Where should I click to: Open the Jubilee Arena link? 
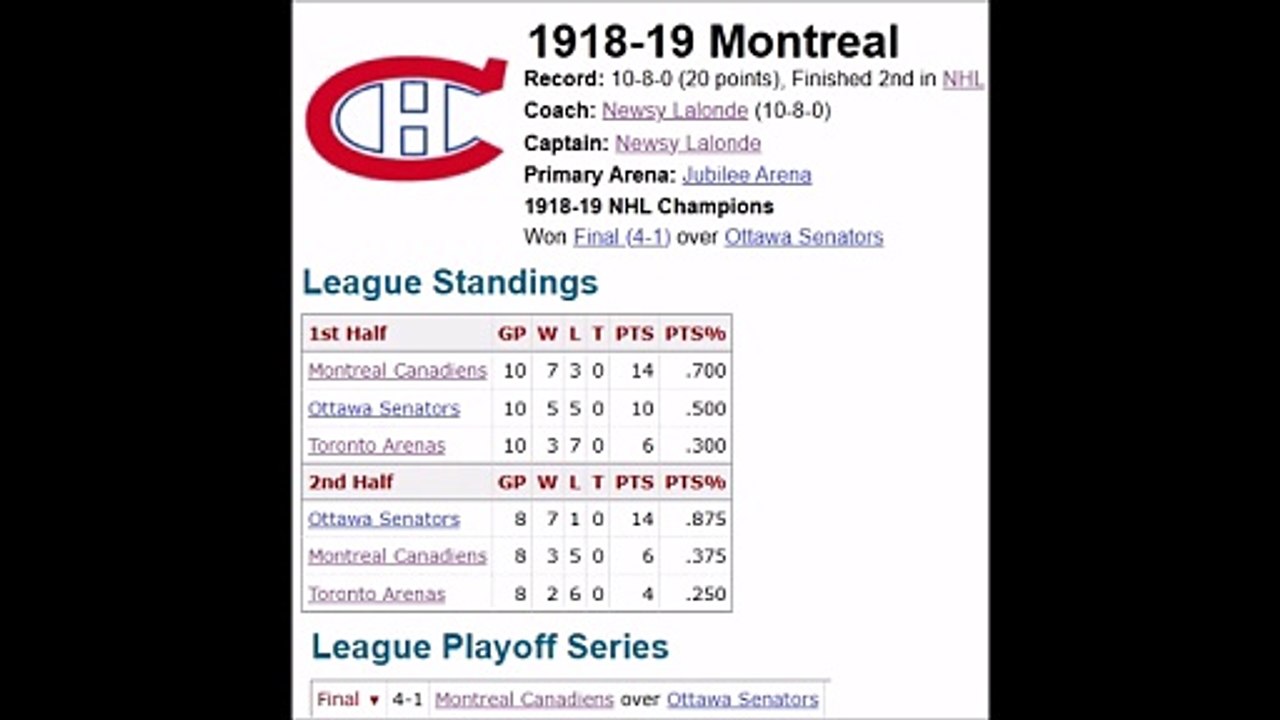[747, 175]
